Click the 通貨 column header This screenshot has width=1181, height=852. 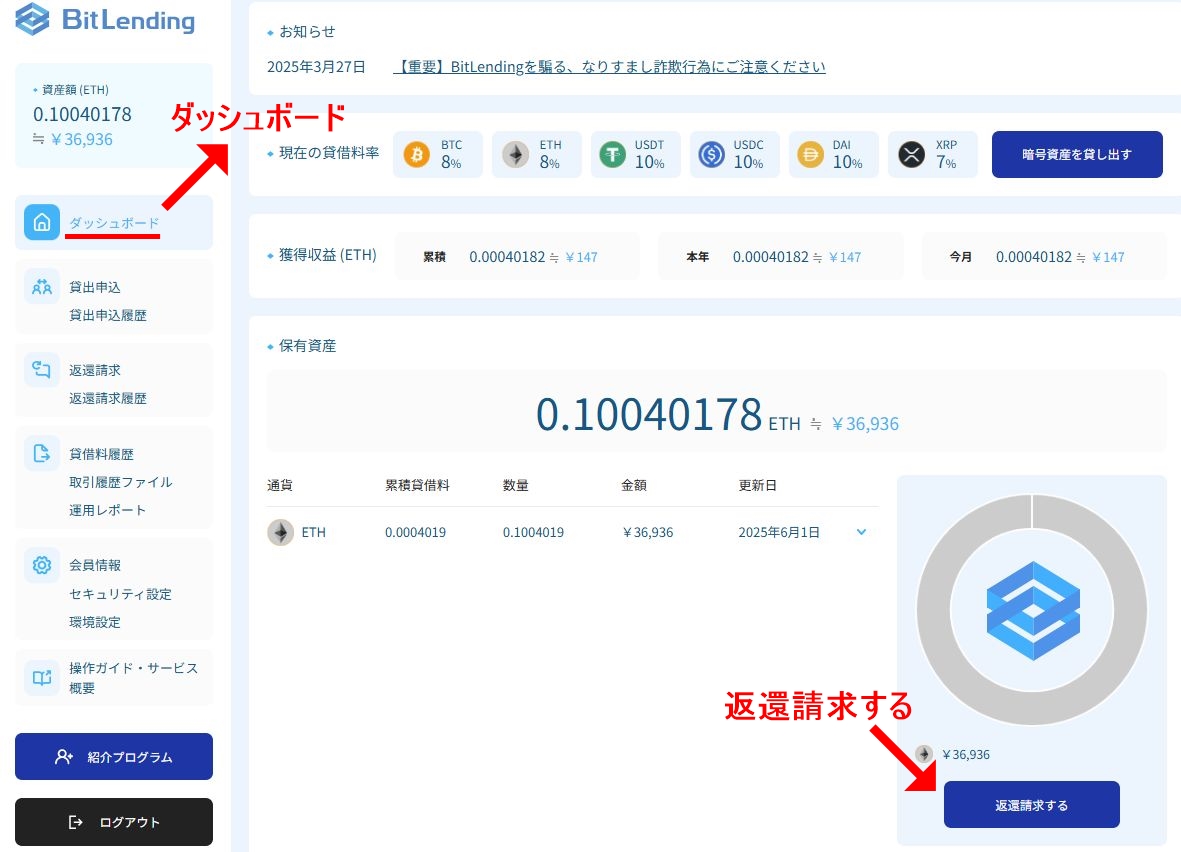[x=279, y=485]
